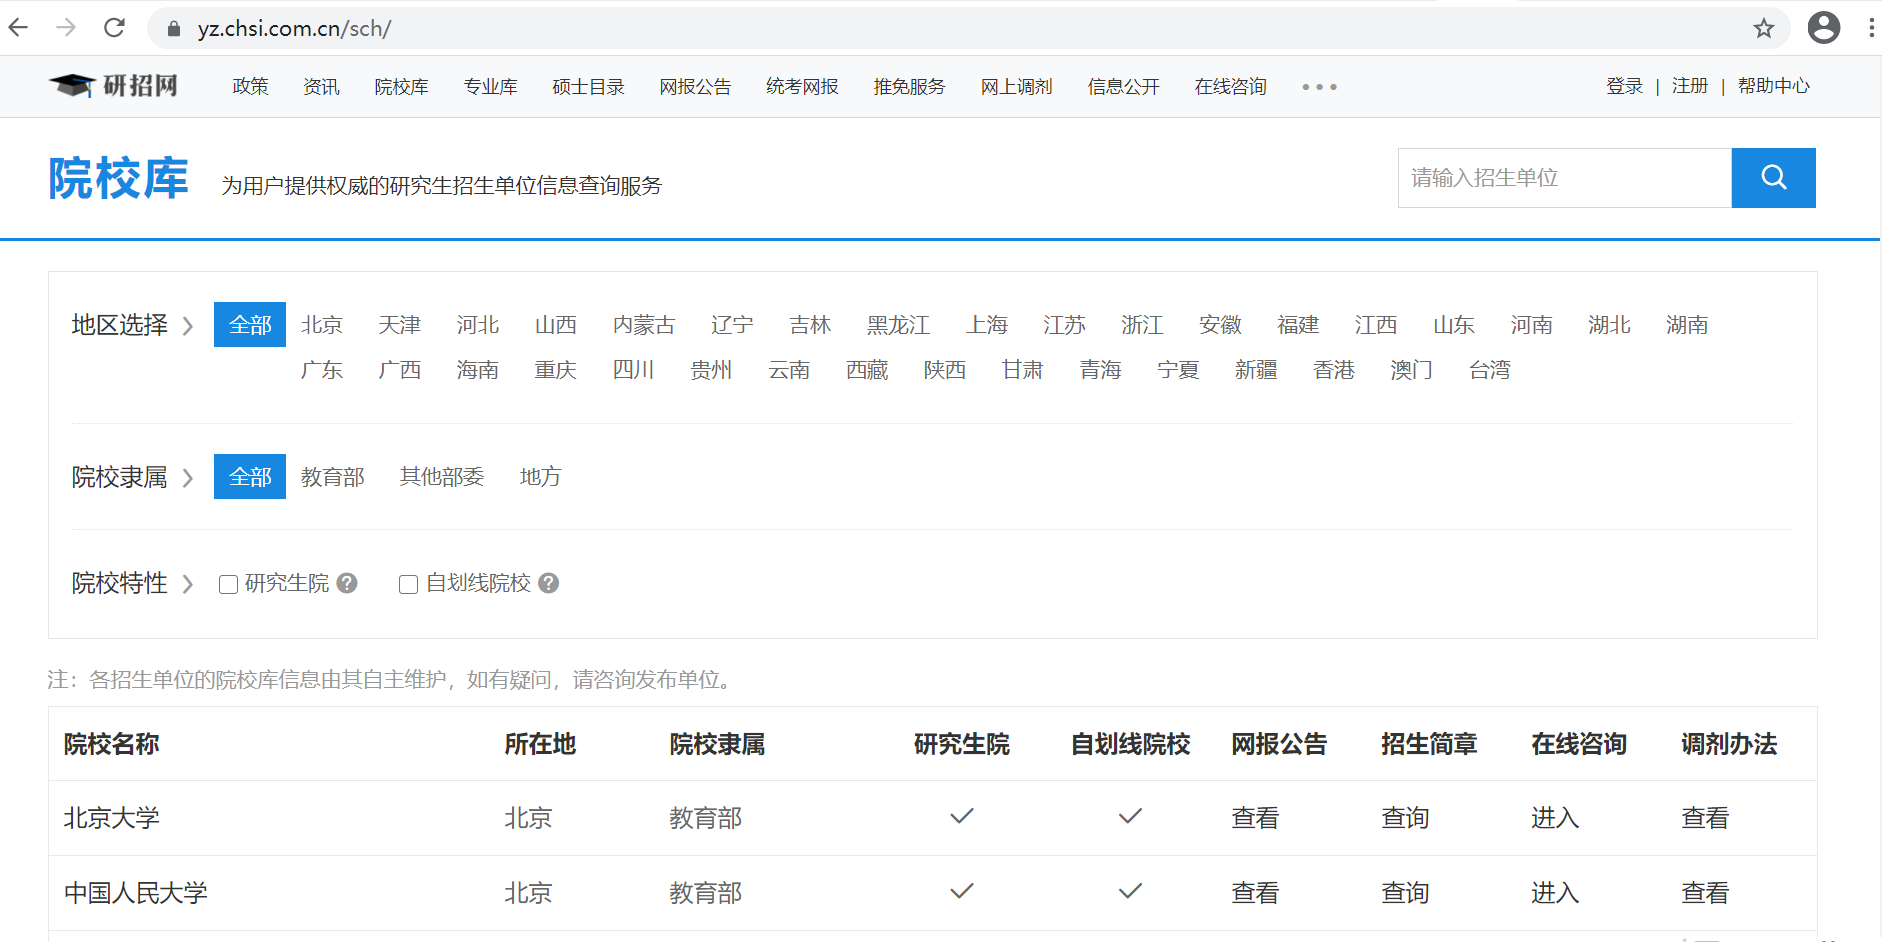Open the 网报公告 nav item
This screenshot has height=942, width=1882.
[x=695, y=87]
